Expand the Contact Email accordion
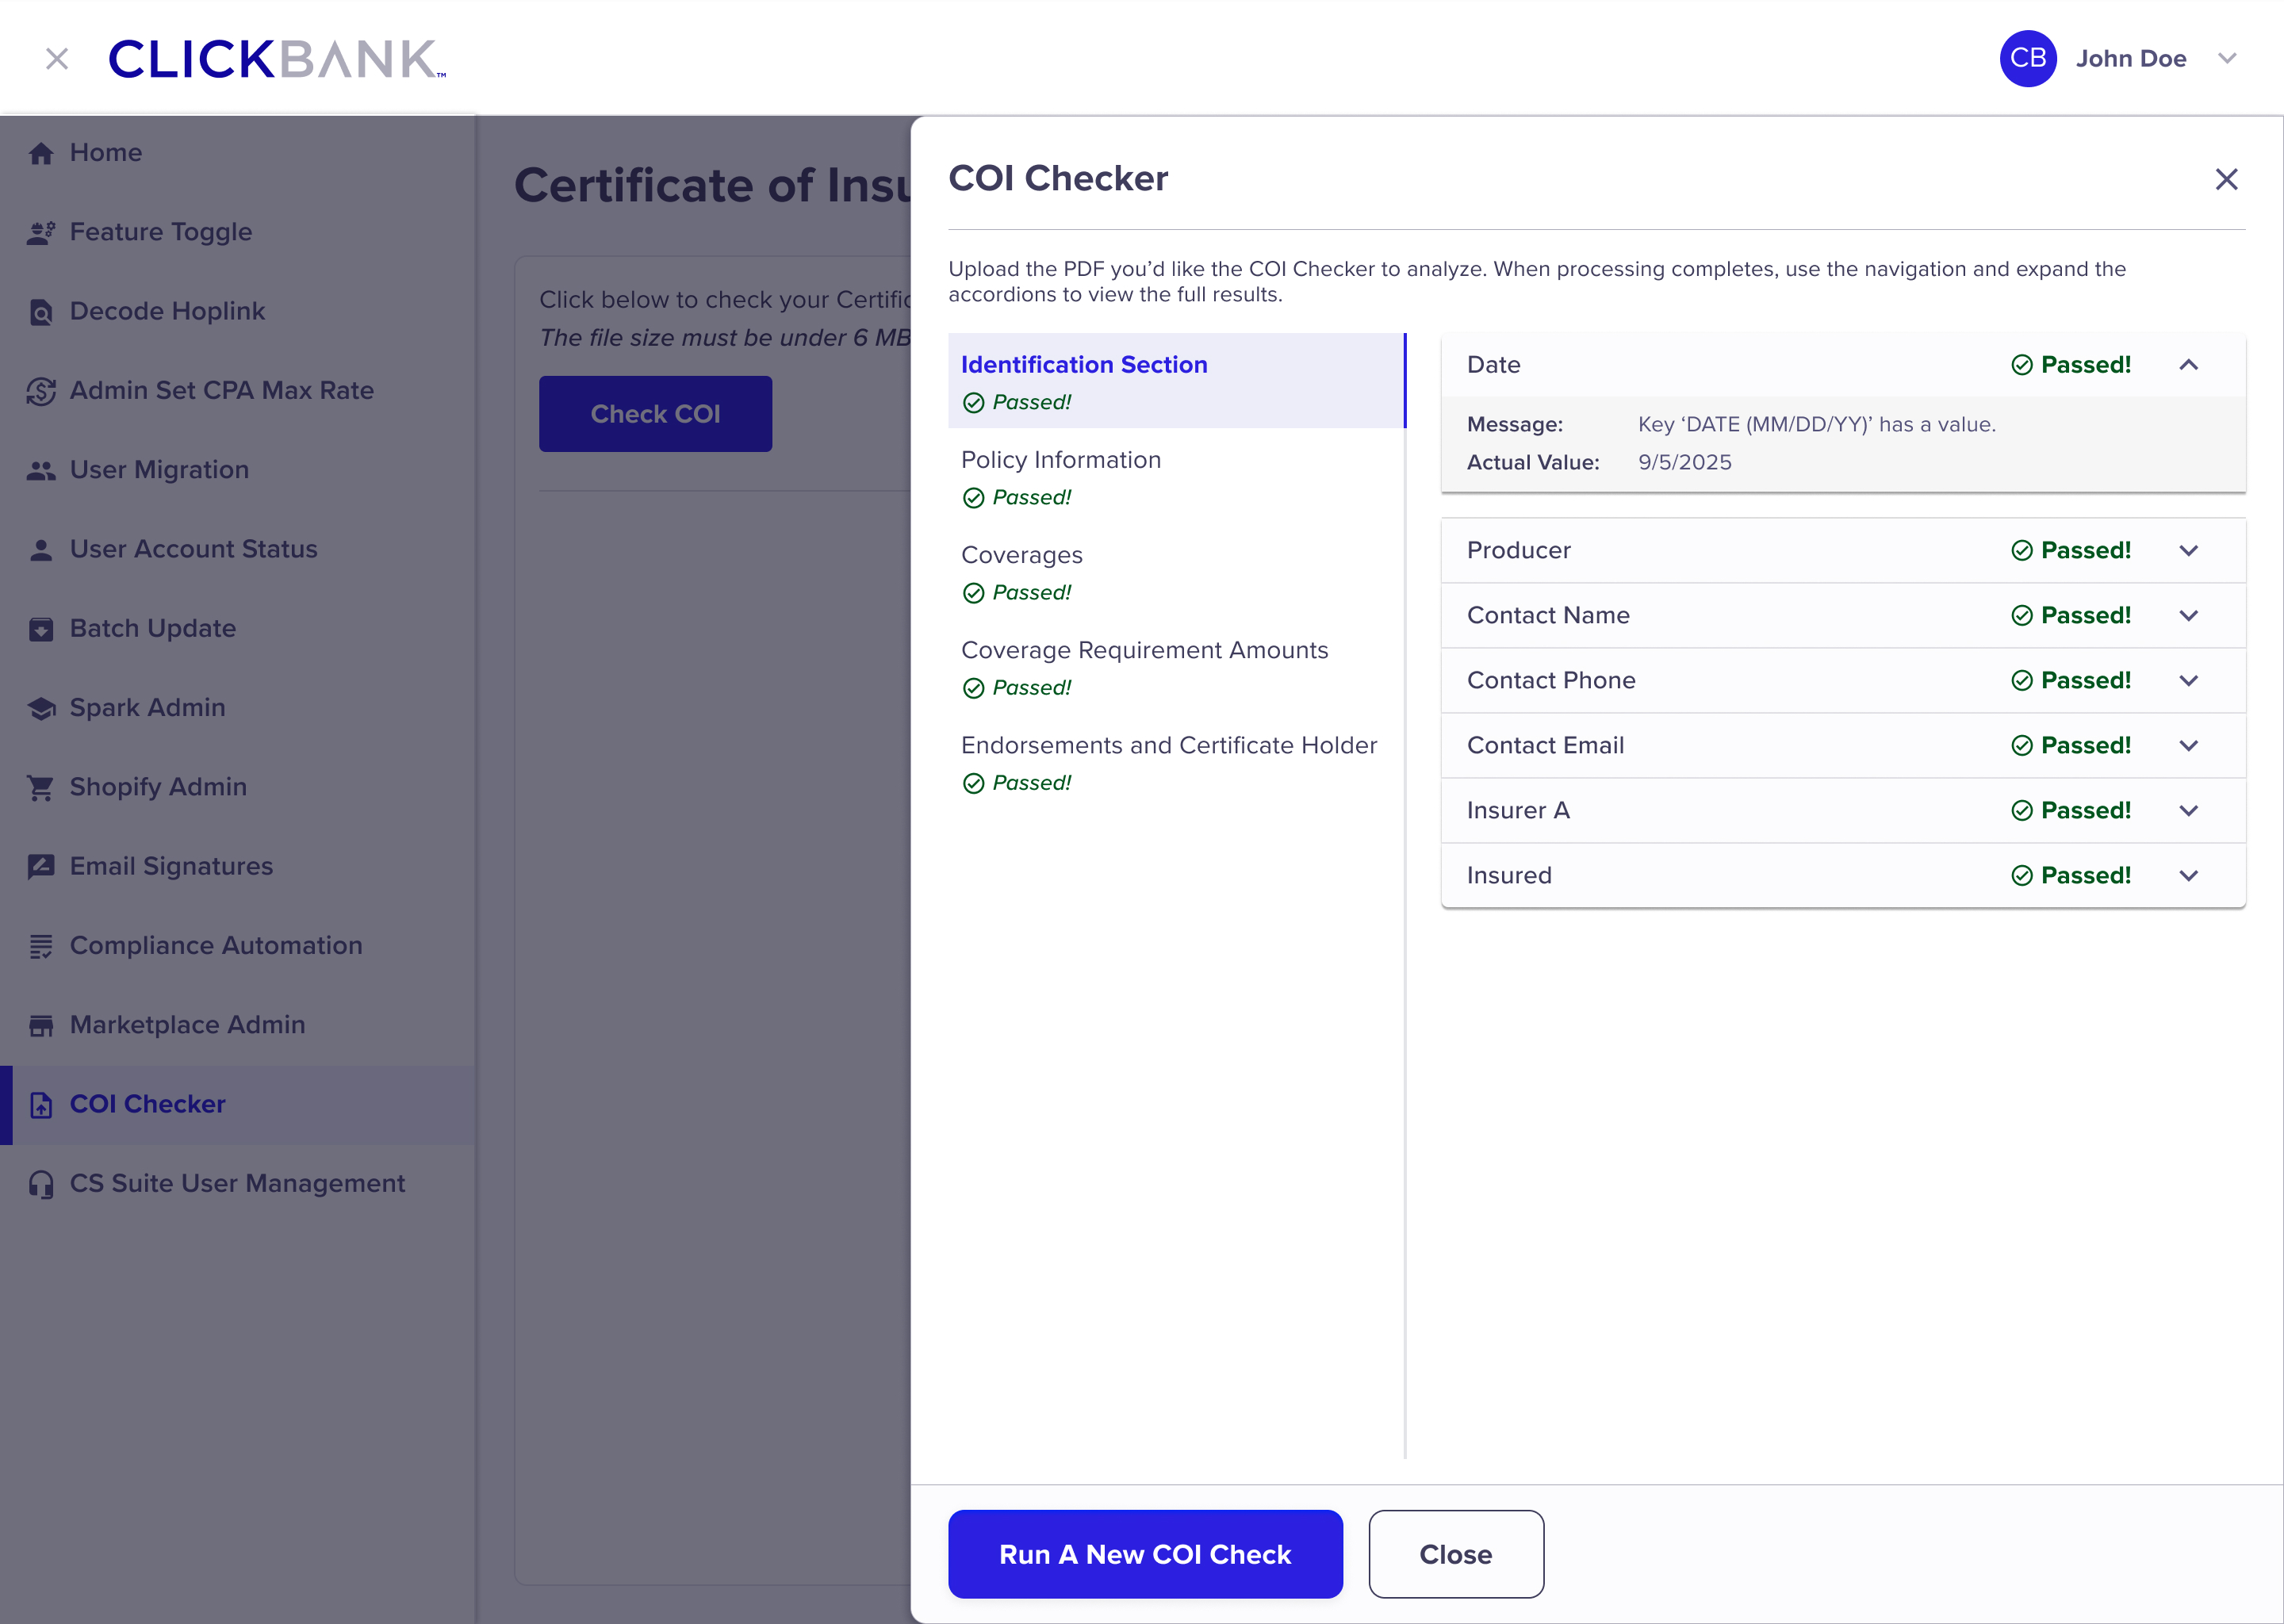Screen dimensions: 2284x1624 2188,746
